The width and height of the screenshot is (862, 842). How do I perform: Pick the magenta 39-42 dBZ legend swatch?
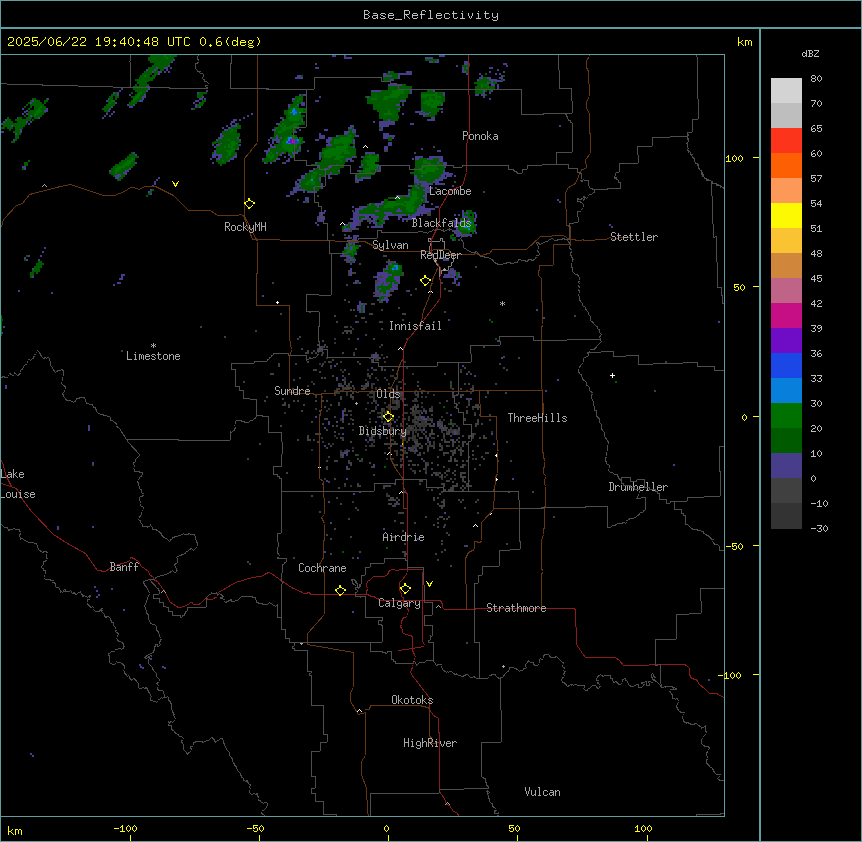(786, 315)
